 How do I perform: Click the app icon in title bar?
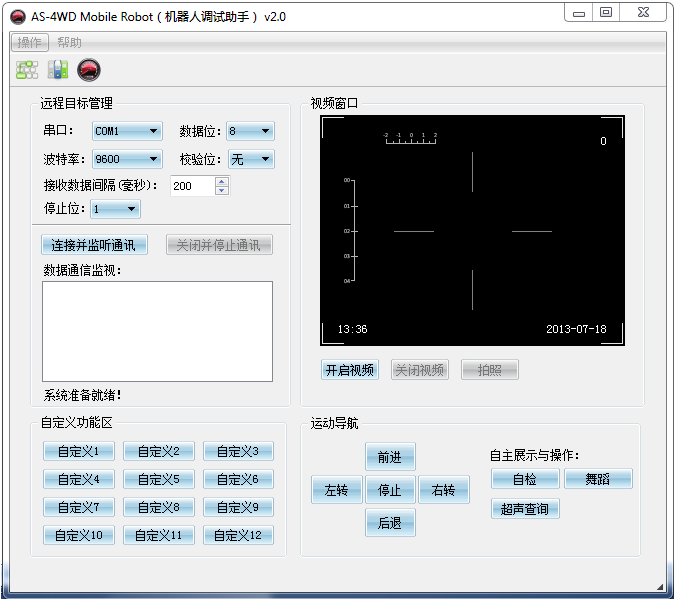point(17,16)
